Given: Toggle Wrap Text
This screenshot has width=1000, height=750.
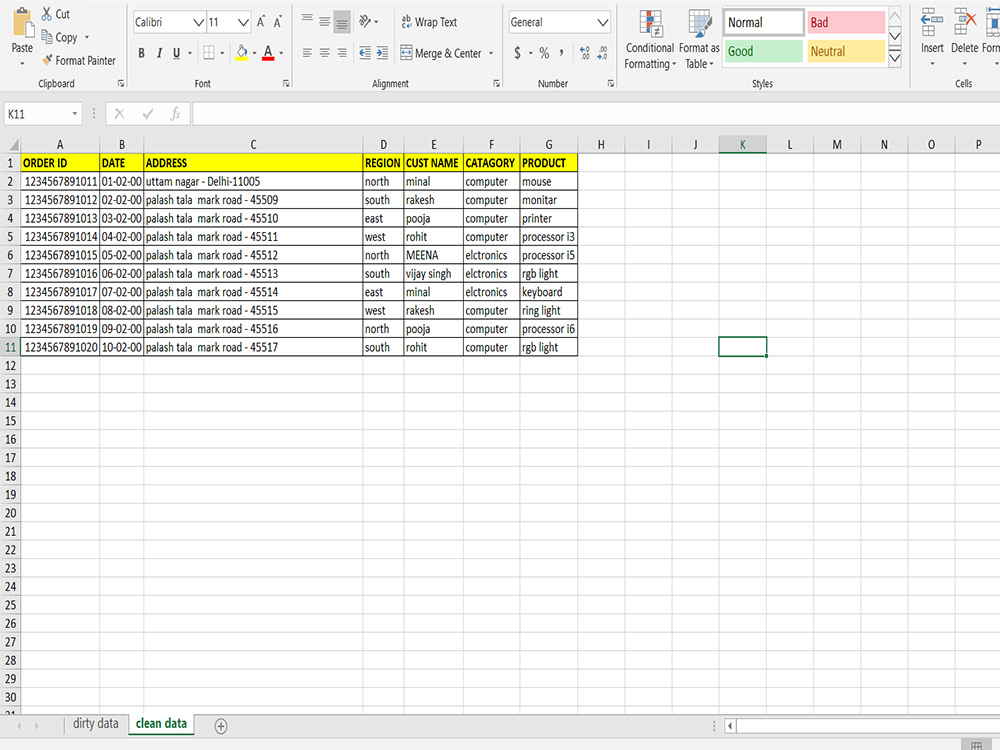Looking at the screenshot, I should tap(429, 22).
